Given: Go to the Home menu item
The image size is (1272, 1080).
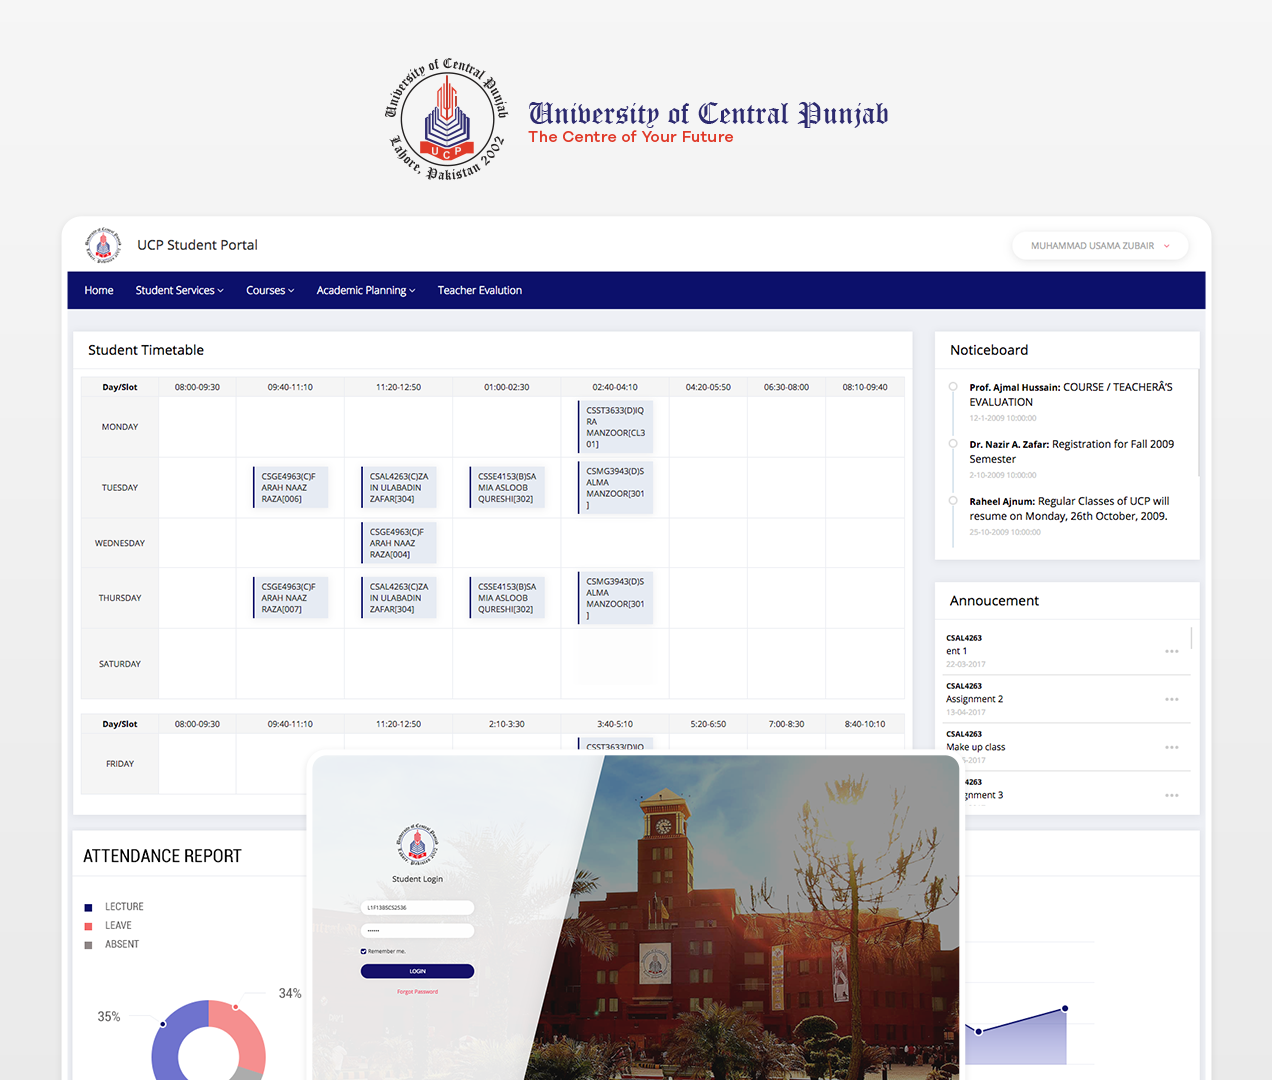Looking at the screenshot, I should (99, 290).
